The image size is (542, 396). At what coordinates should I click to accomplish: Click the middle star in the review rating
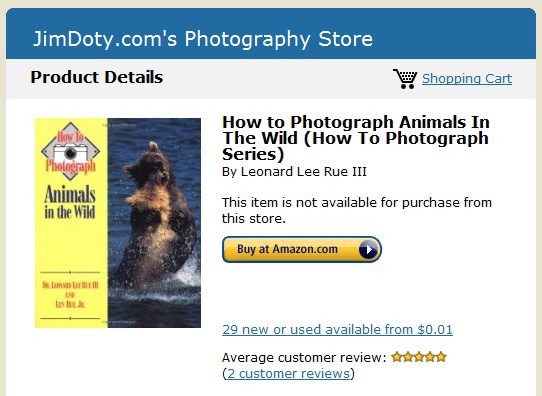(x=419, y=357)
